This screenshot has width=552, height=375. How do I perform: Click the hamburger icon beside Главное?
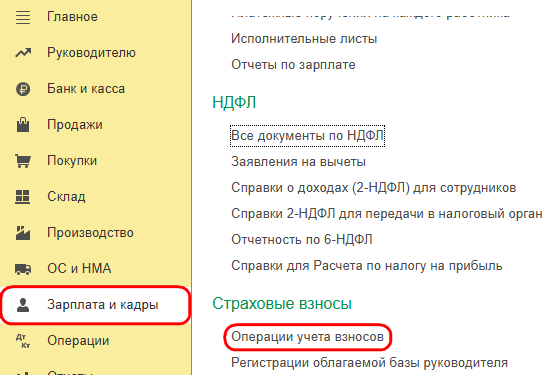coord(23,17)
